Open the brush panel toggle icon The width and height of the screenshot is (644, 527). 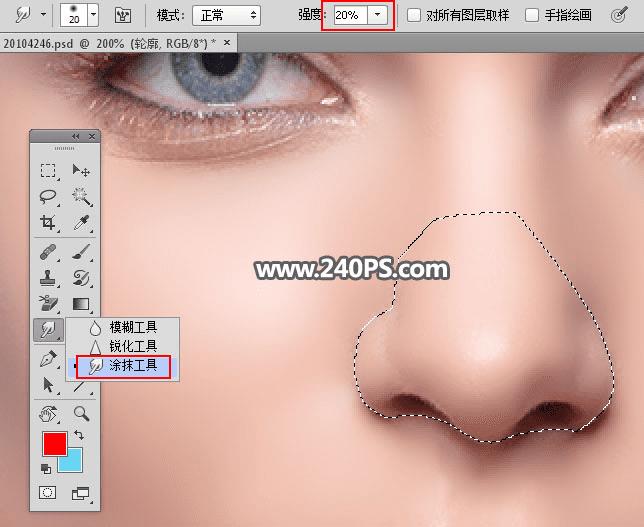pyautogui.click(x=123, y=16)
